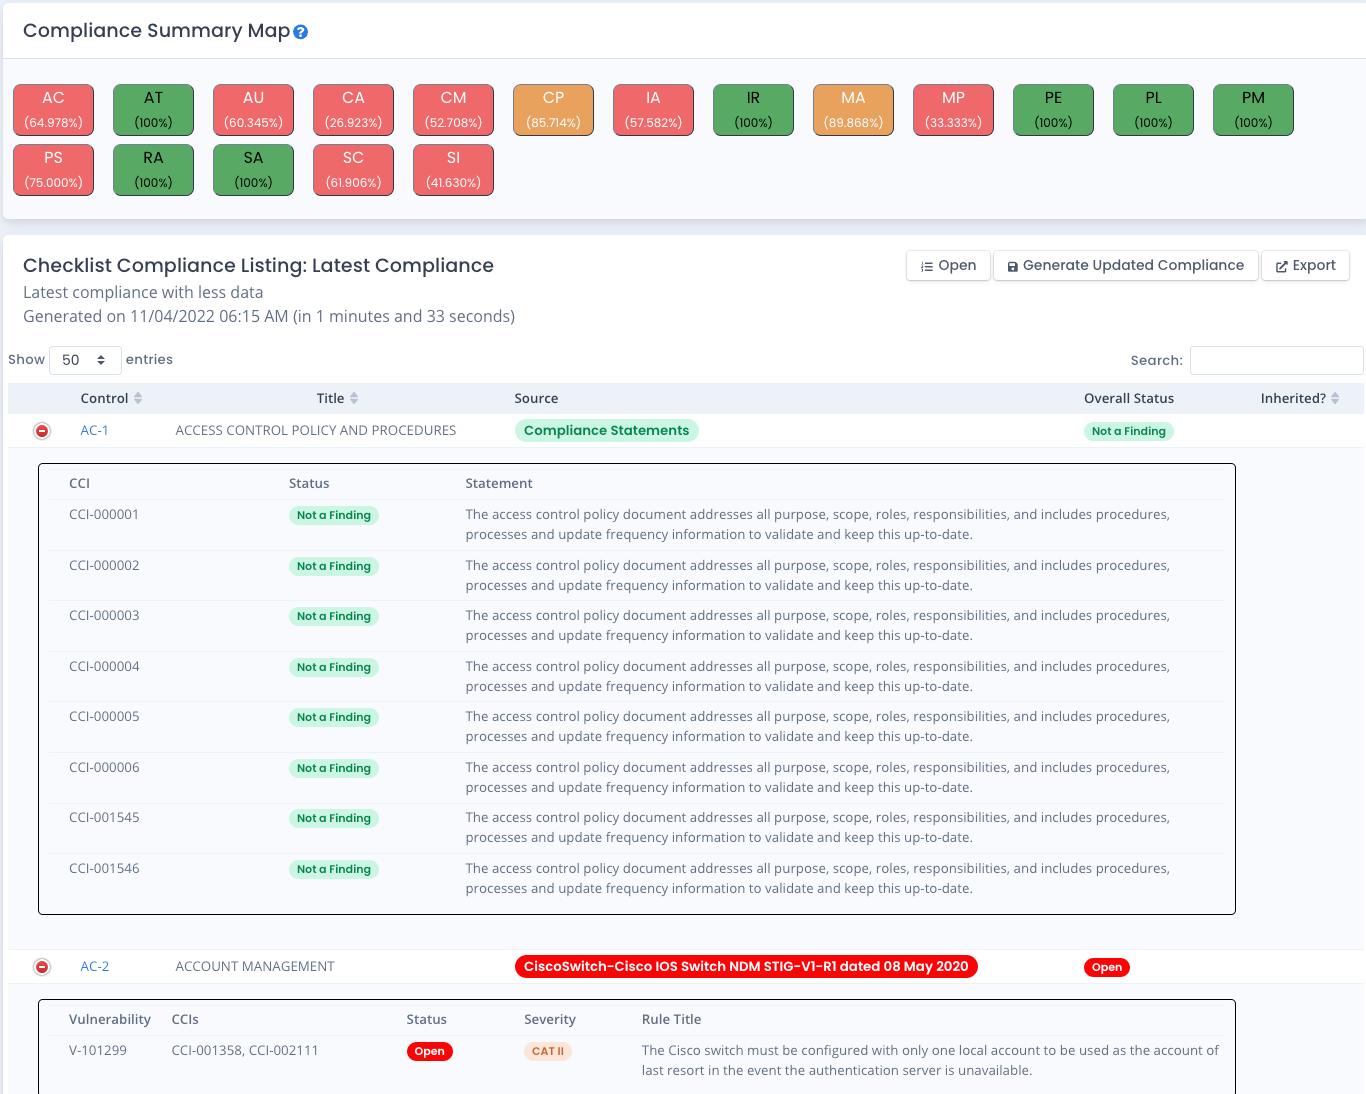Click the Open button

(948, 266)
